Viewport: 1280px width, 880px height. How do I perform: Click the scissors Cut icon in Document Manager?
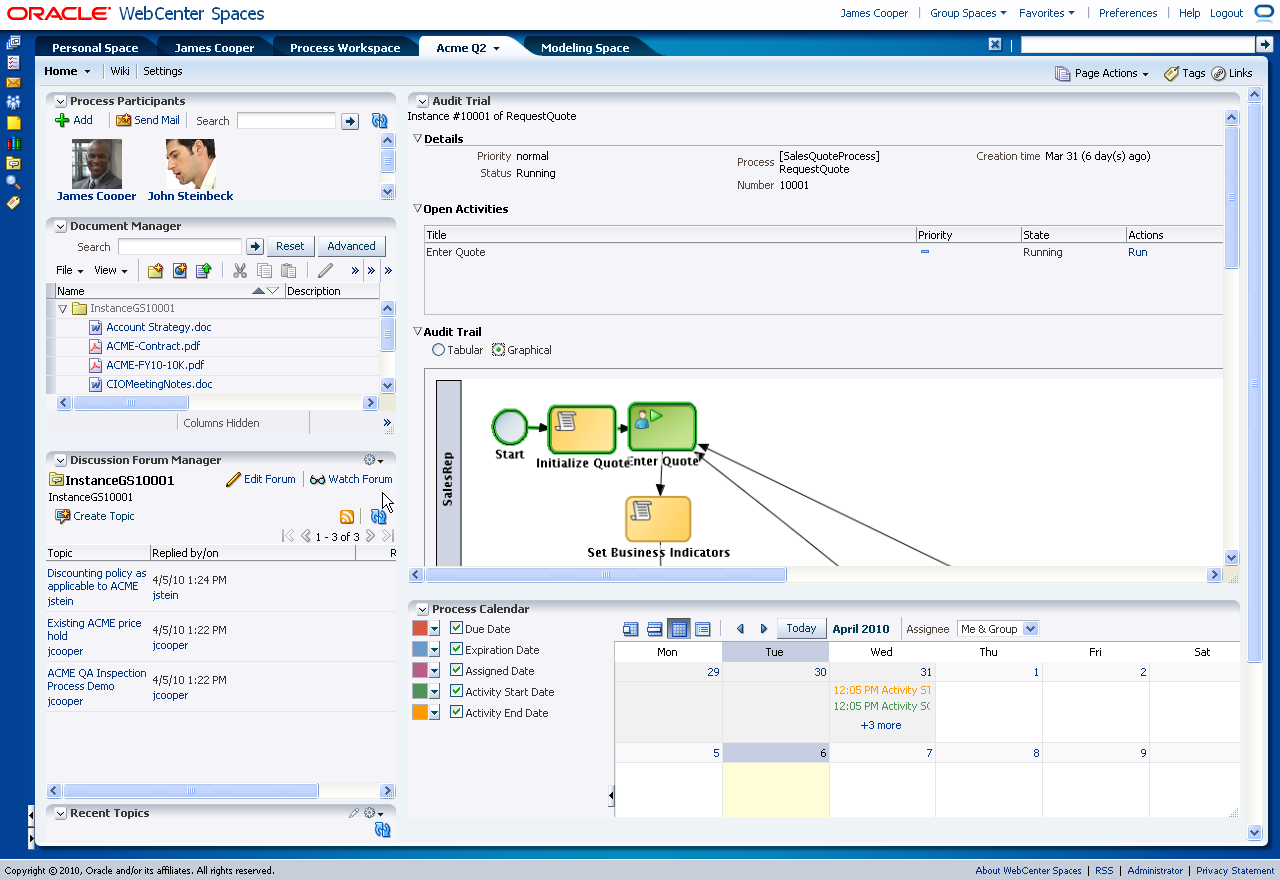pyautogui.click(x=240, y=270)
